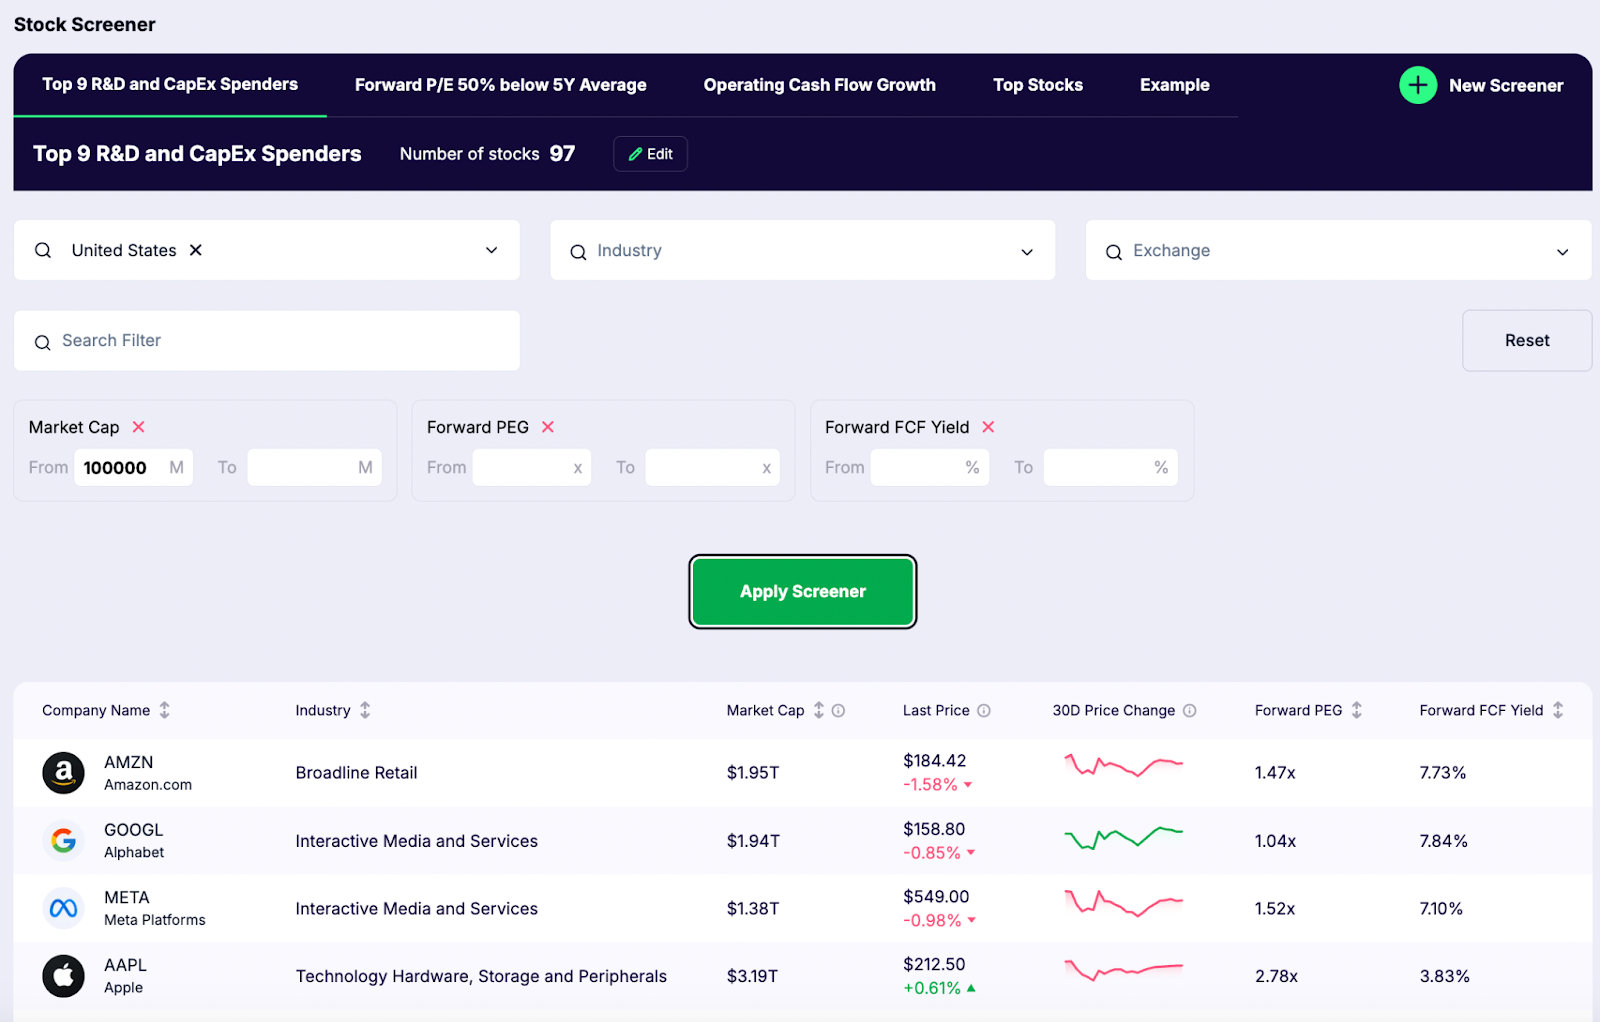This screenshot has height=1022, width=1600.
Task: Click the green plus New Screener icon
Action: click(1417, 85)
